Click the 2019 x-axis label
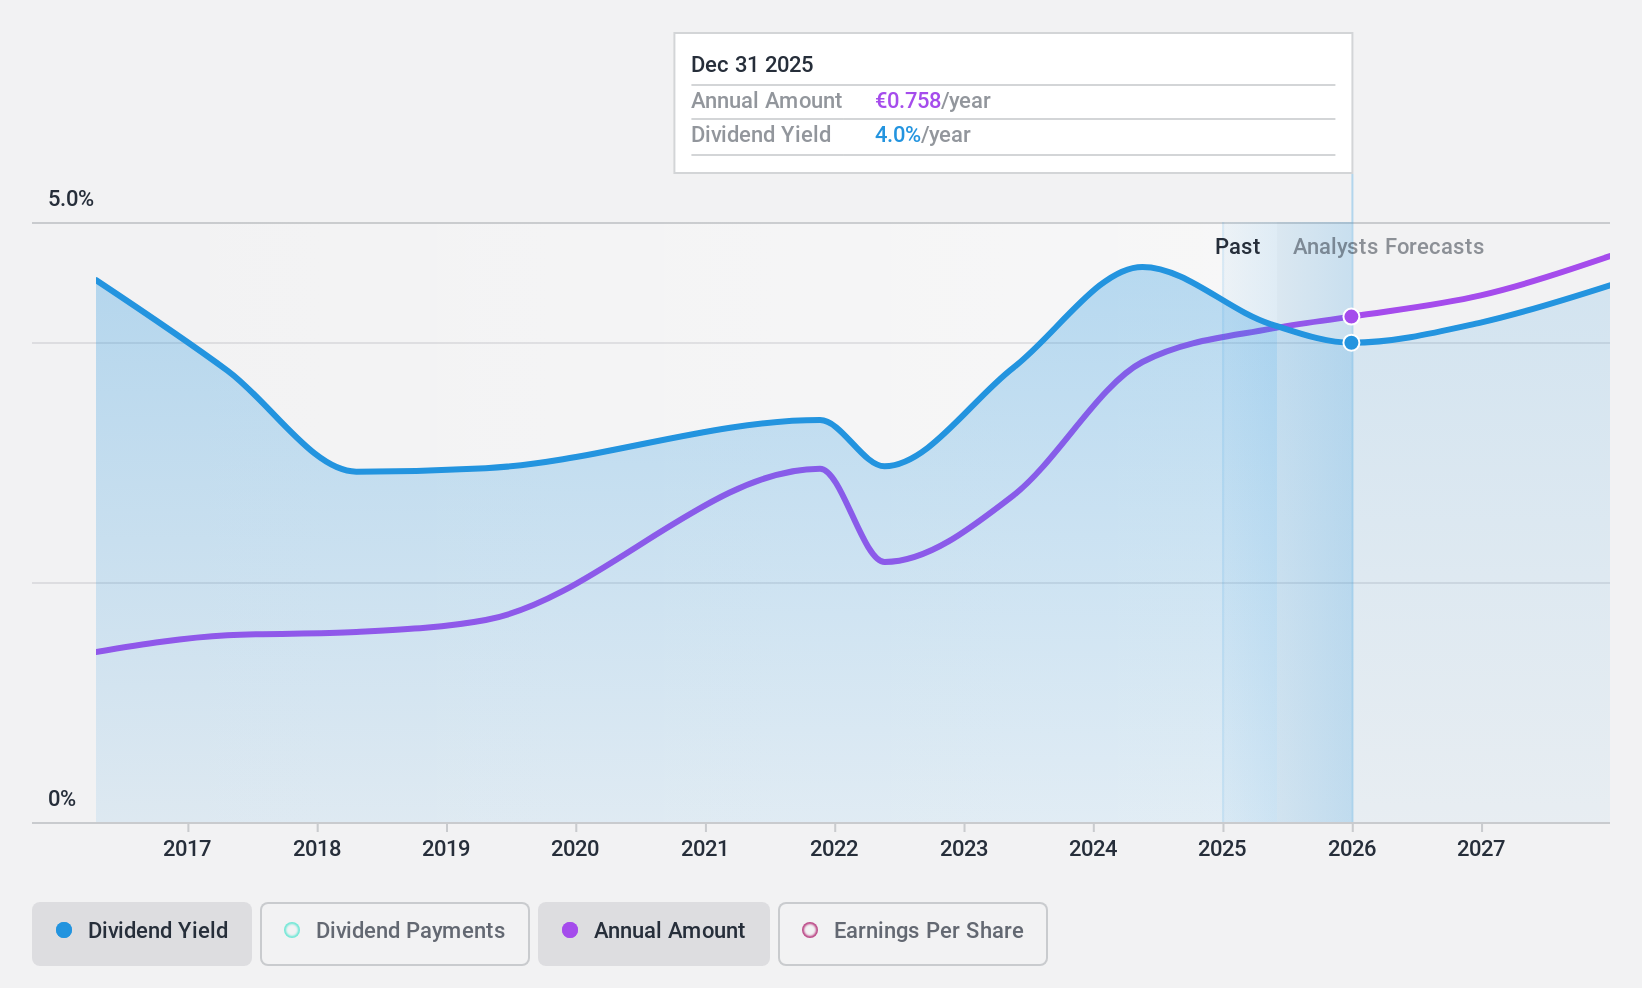The height and width of the screenshot is (988, 1642). tap(446, 849)
